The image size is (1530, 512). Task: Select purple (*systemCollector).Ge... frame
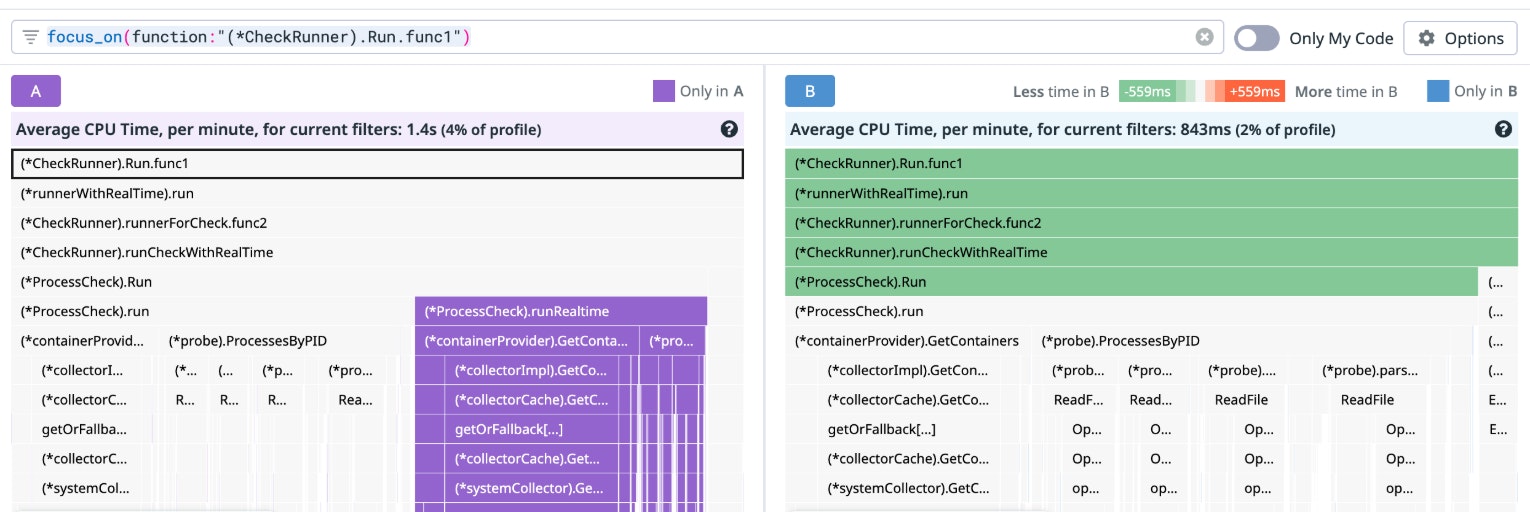coord(530,489)
